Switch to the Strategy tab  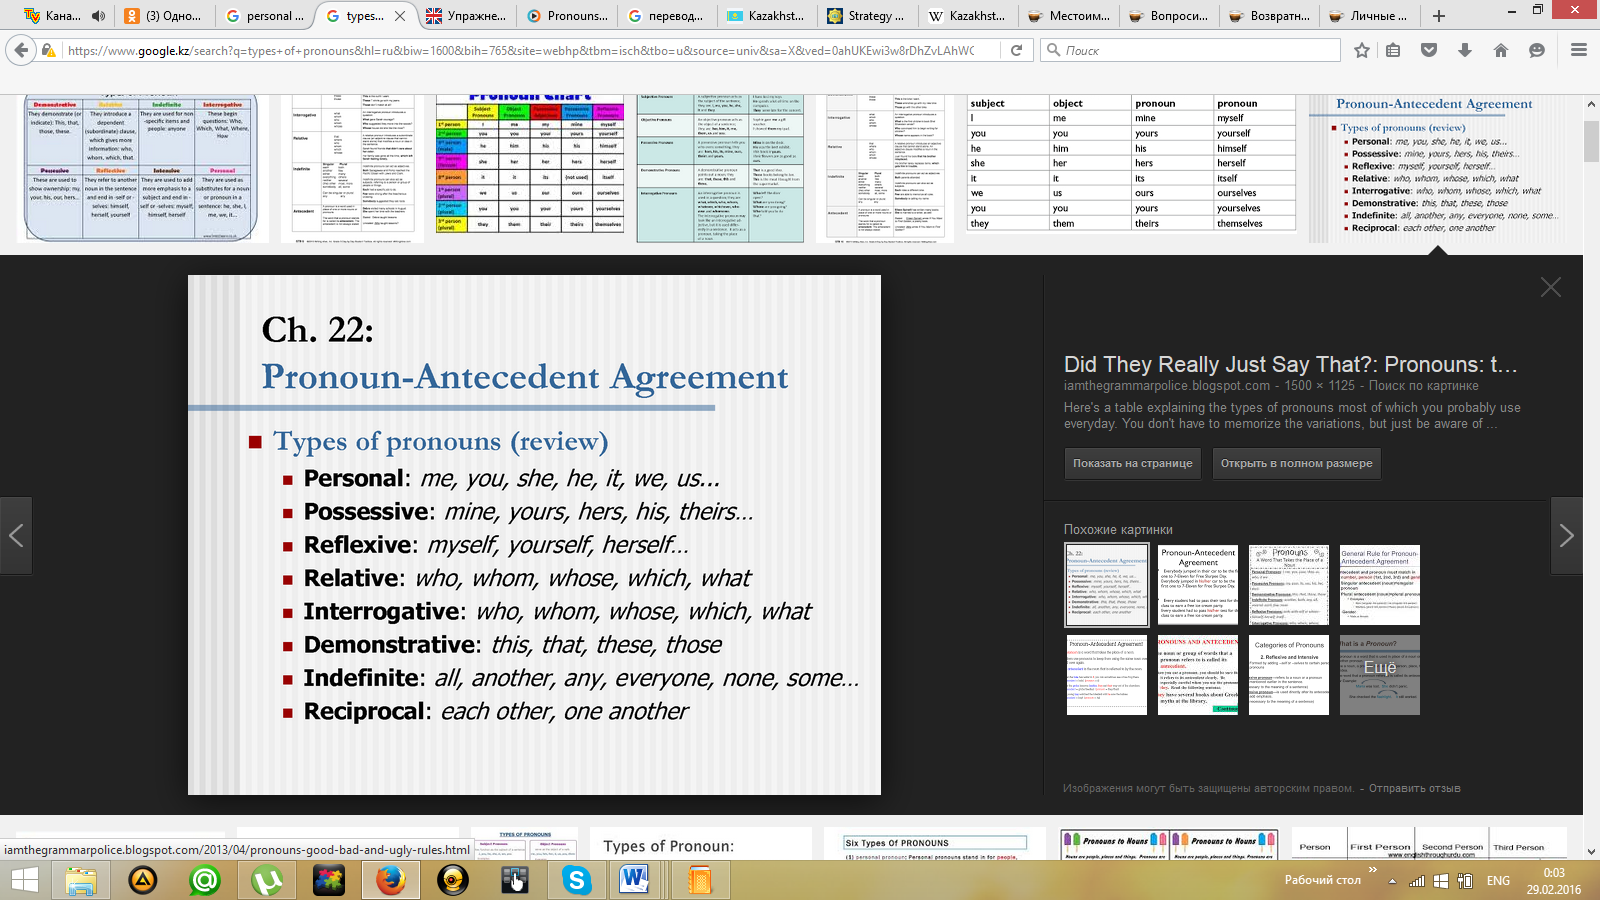click(866, 16)
